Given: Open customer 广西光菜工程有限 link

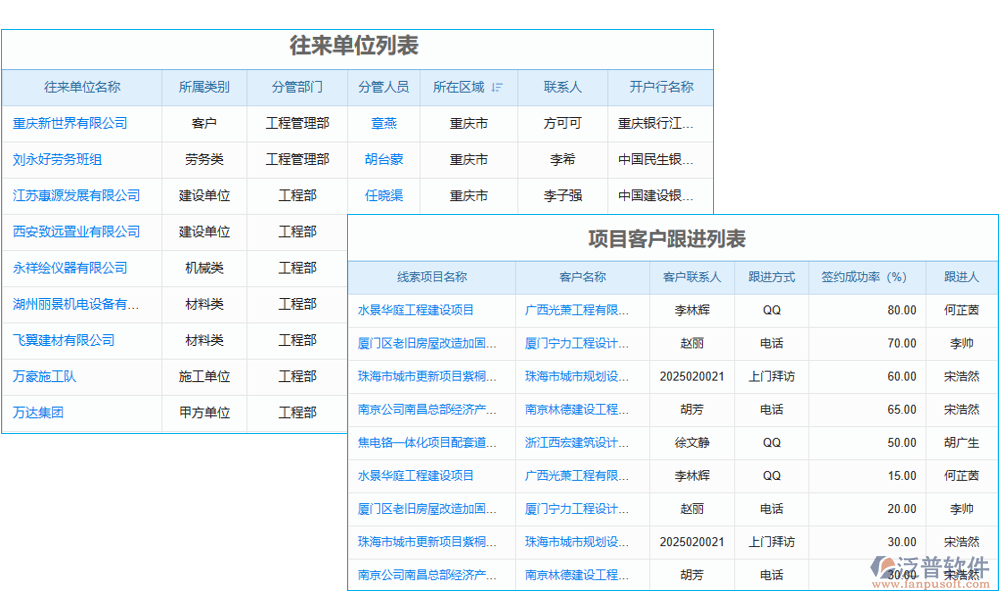Looking at the screenshot, I should (x=578, y=310).
